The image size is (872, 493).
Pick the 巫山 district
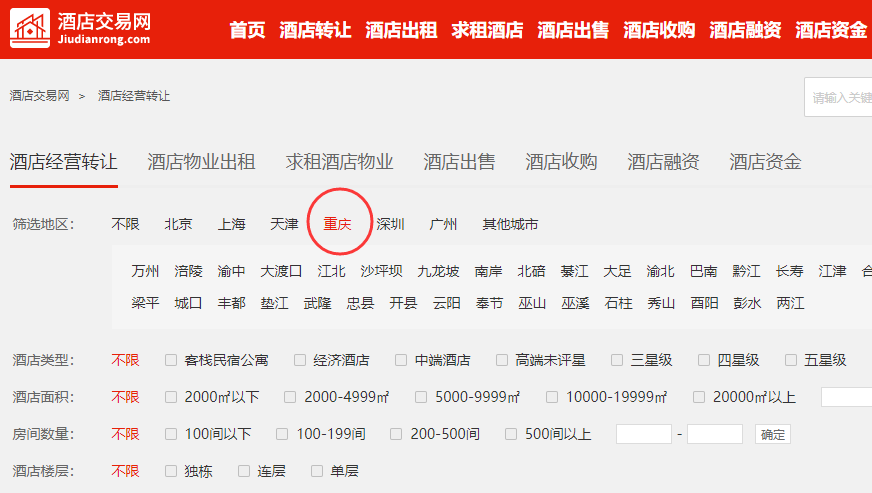532,303
